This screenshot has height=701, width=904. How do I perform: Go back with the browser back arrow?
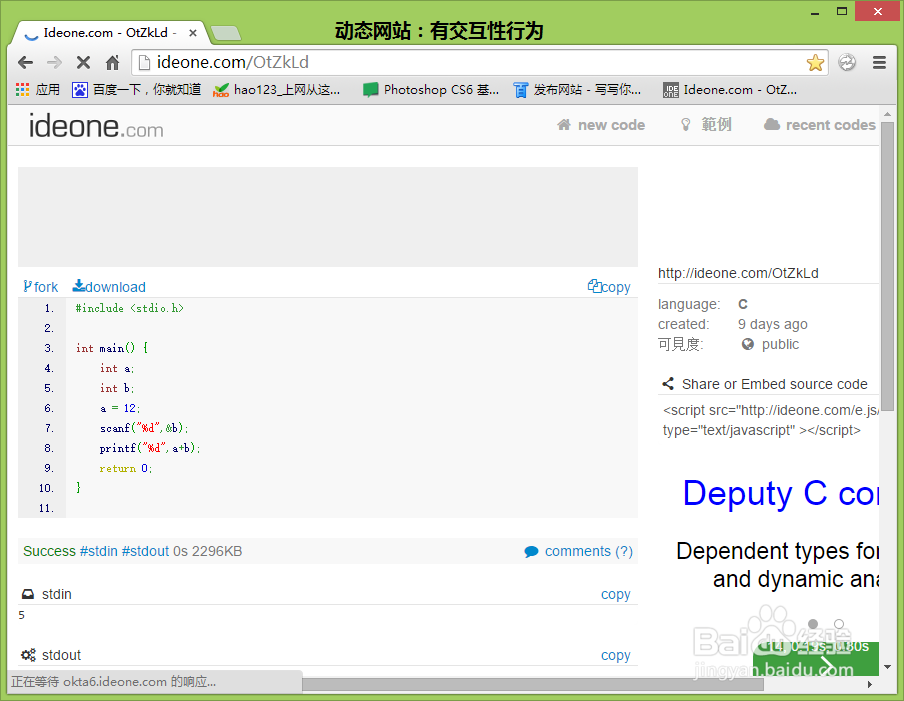26,62
